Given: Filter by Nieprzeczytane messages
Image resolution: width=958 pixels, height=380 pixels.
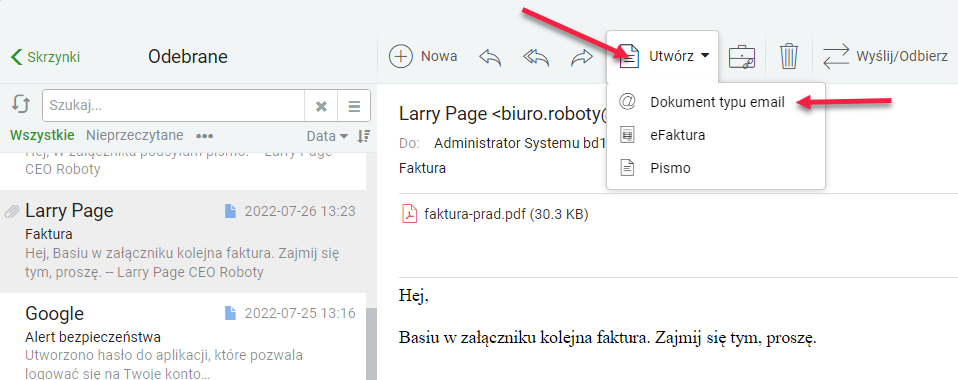Looking at the screenshot, I should [134, 135].
